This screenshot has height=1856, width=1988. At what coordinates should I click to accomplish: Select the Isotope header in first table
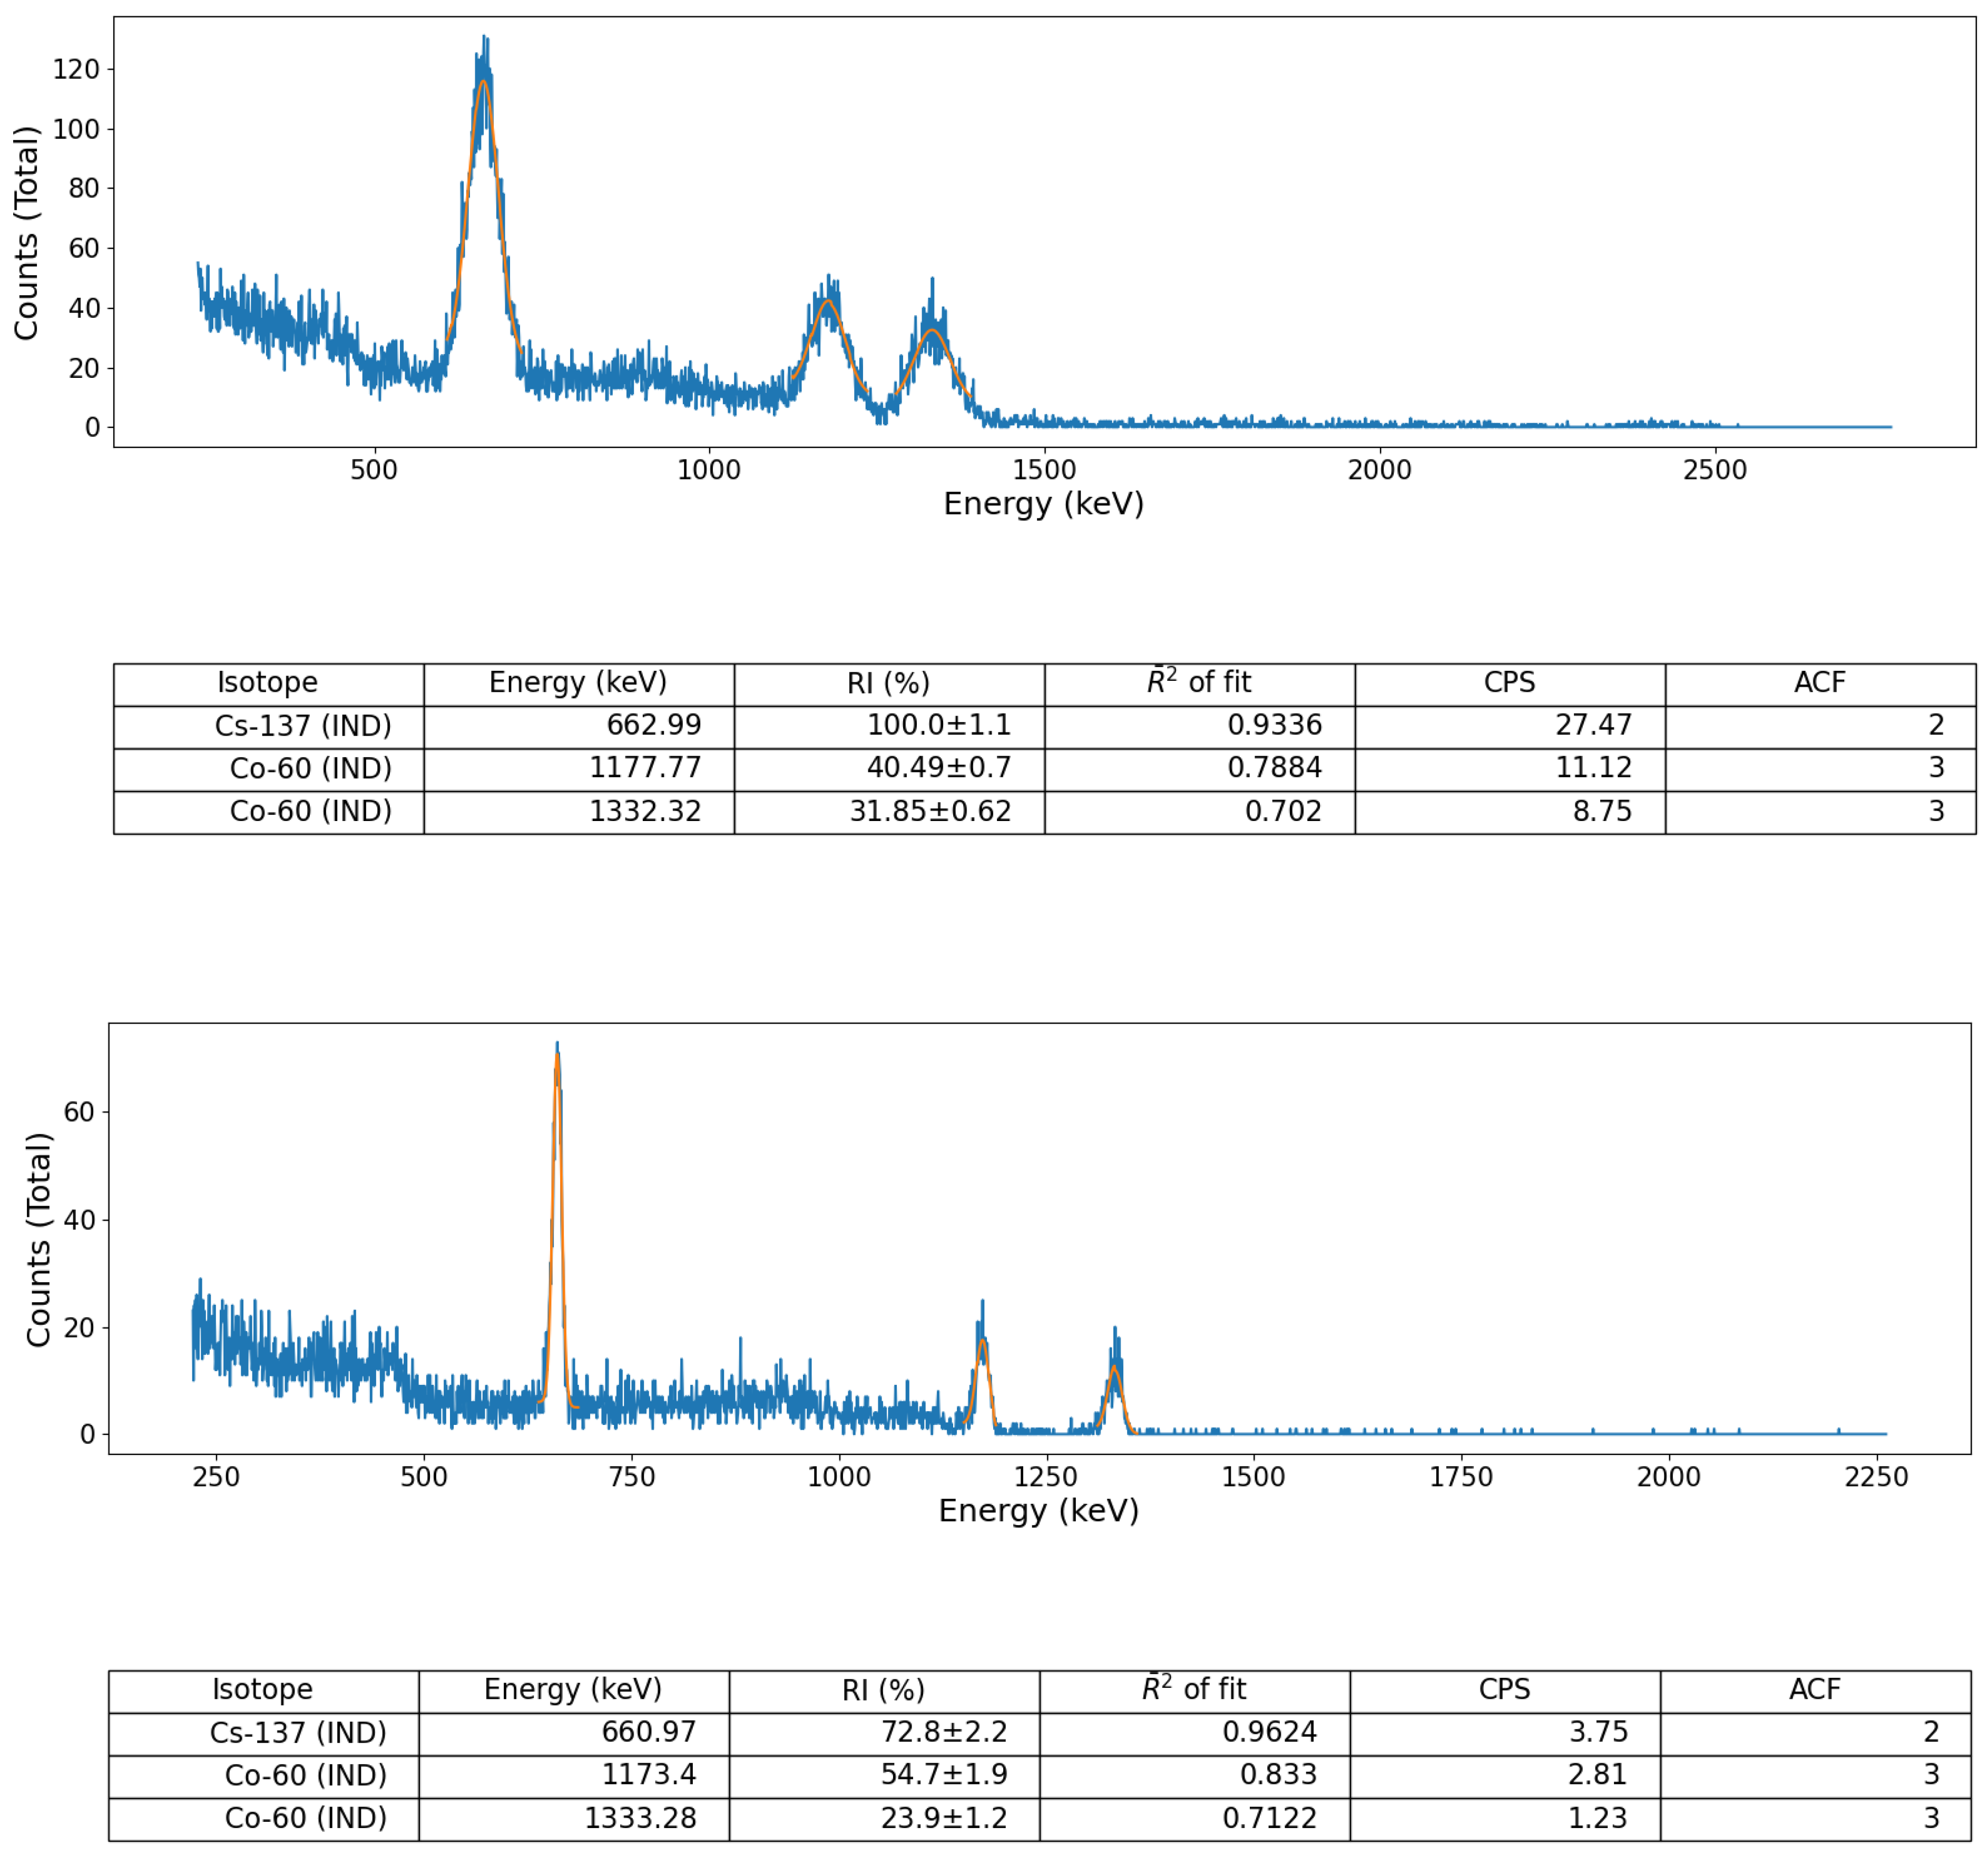[268, 683]
